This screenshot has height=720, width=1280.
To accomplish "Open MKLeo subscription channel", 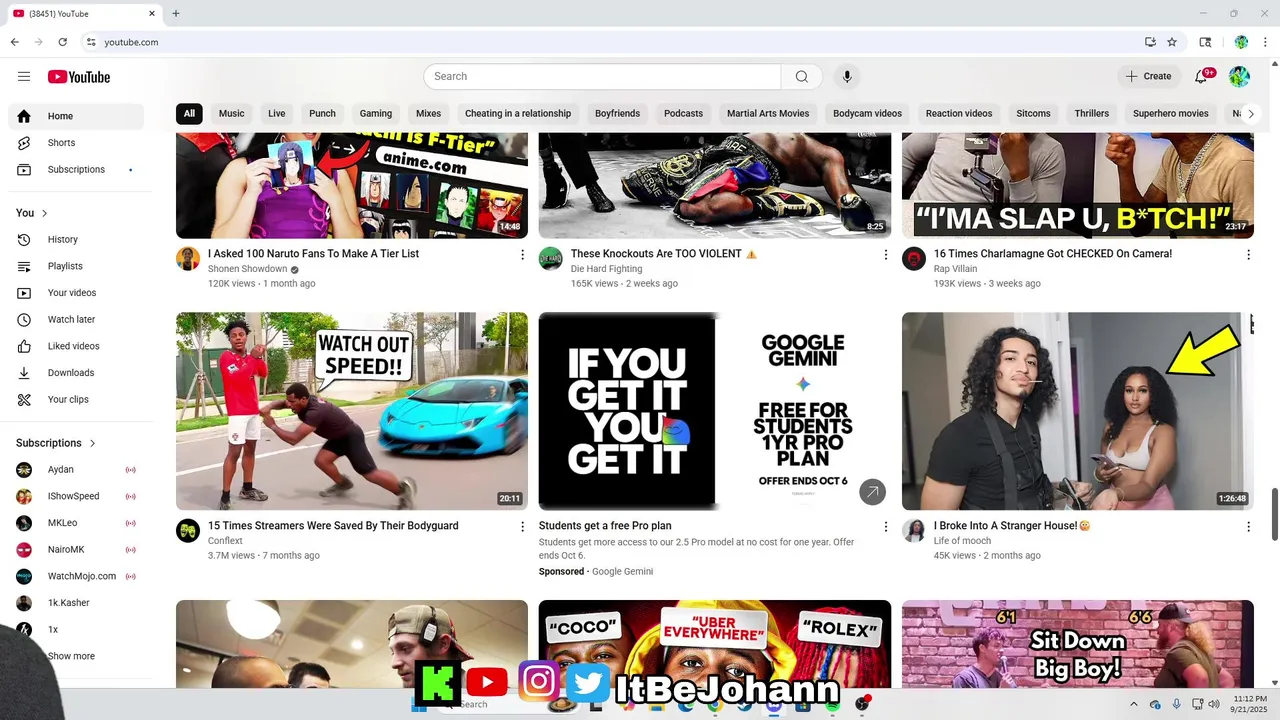I will pyautogui.click(x=76, y=523).
